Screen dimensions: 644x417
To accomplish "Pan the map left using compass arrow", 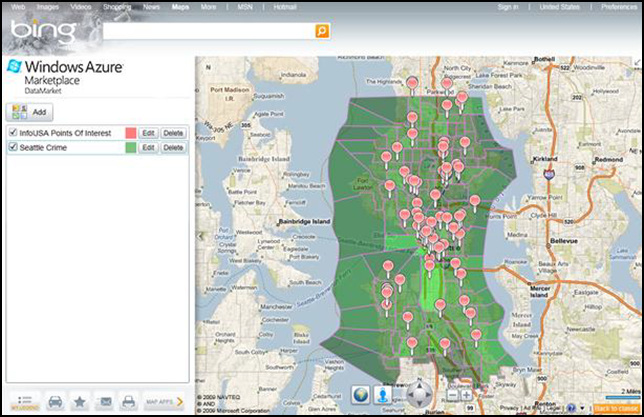I will tap(409, 394).
